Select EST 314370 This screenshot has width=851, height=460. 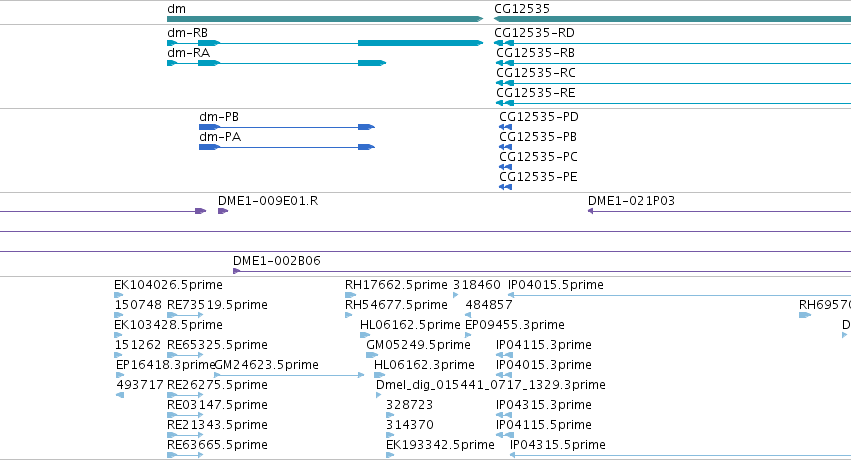point(410,425)
